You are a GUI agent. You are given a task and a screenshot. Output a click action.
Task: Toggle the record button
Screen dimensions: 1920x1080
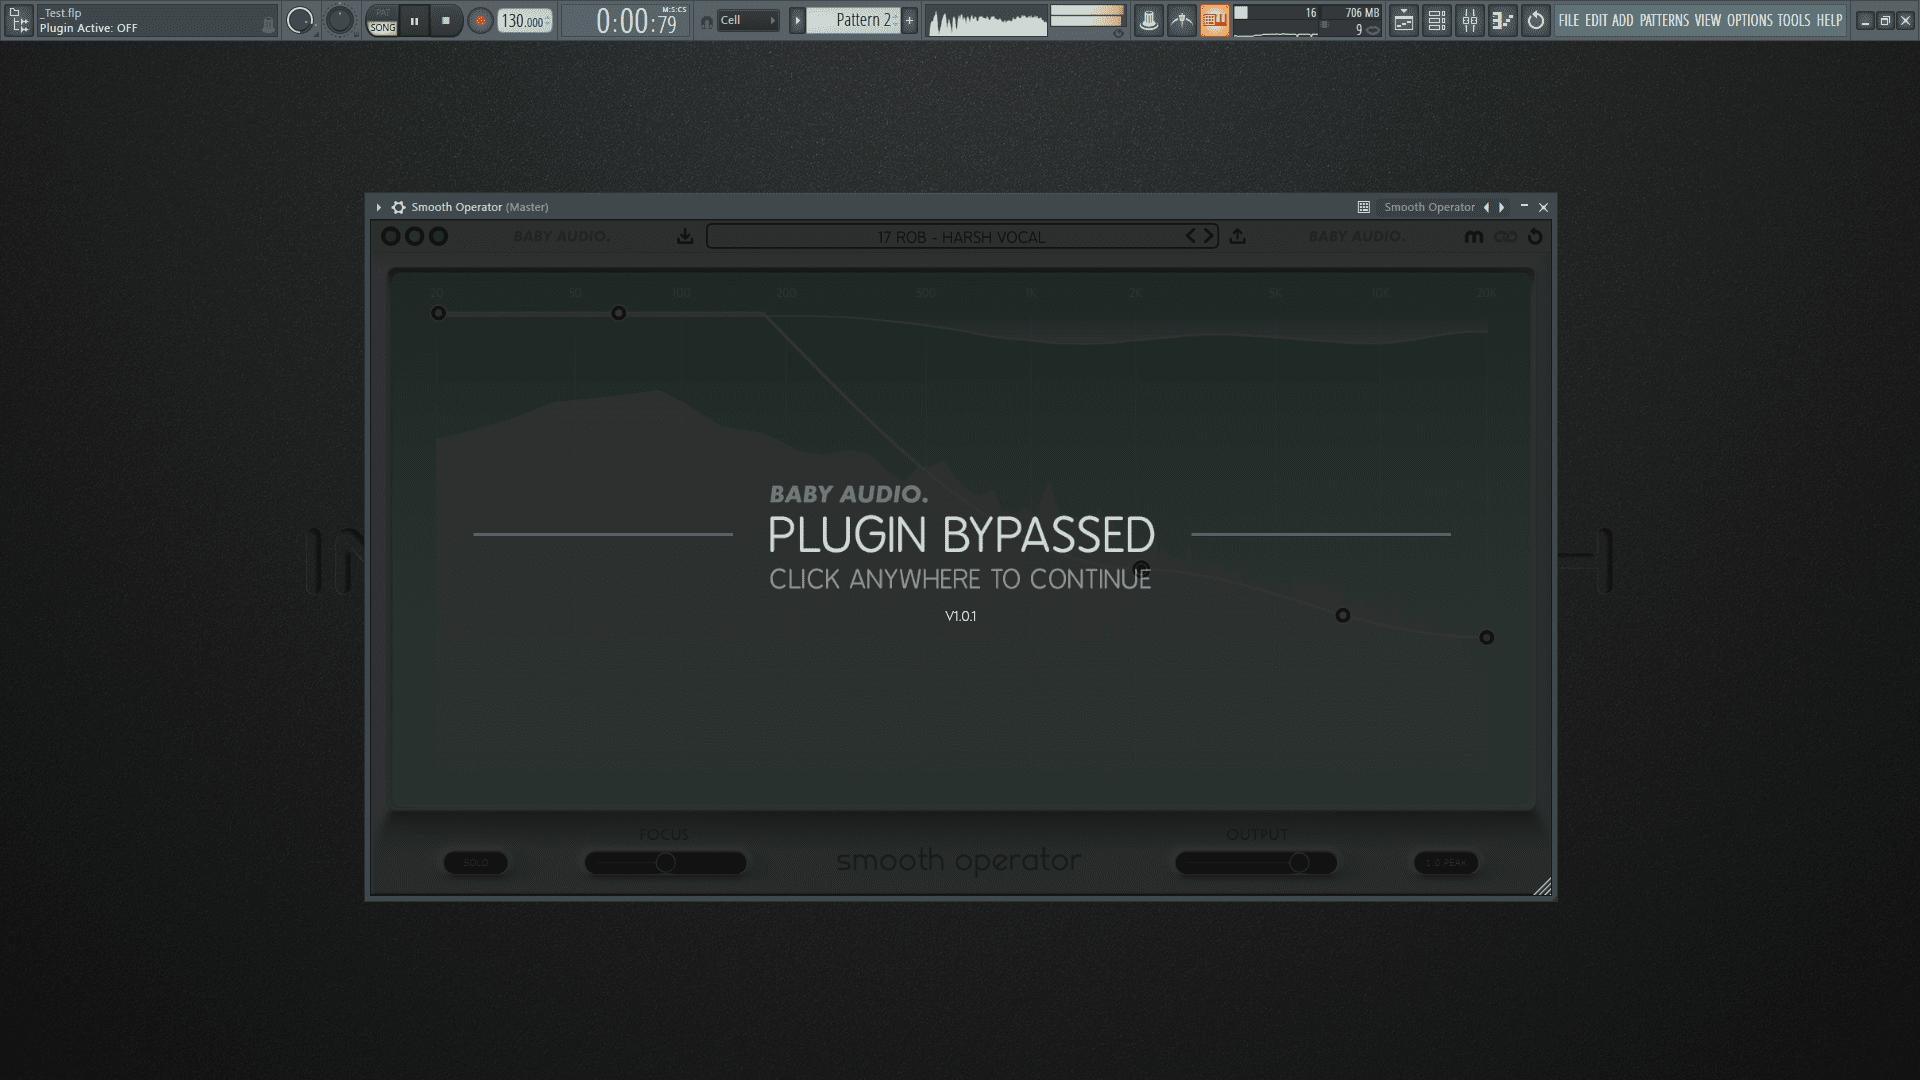click(x=481, y=20)
